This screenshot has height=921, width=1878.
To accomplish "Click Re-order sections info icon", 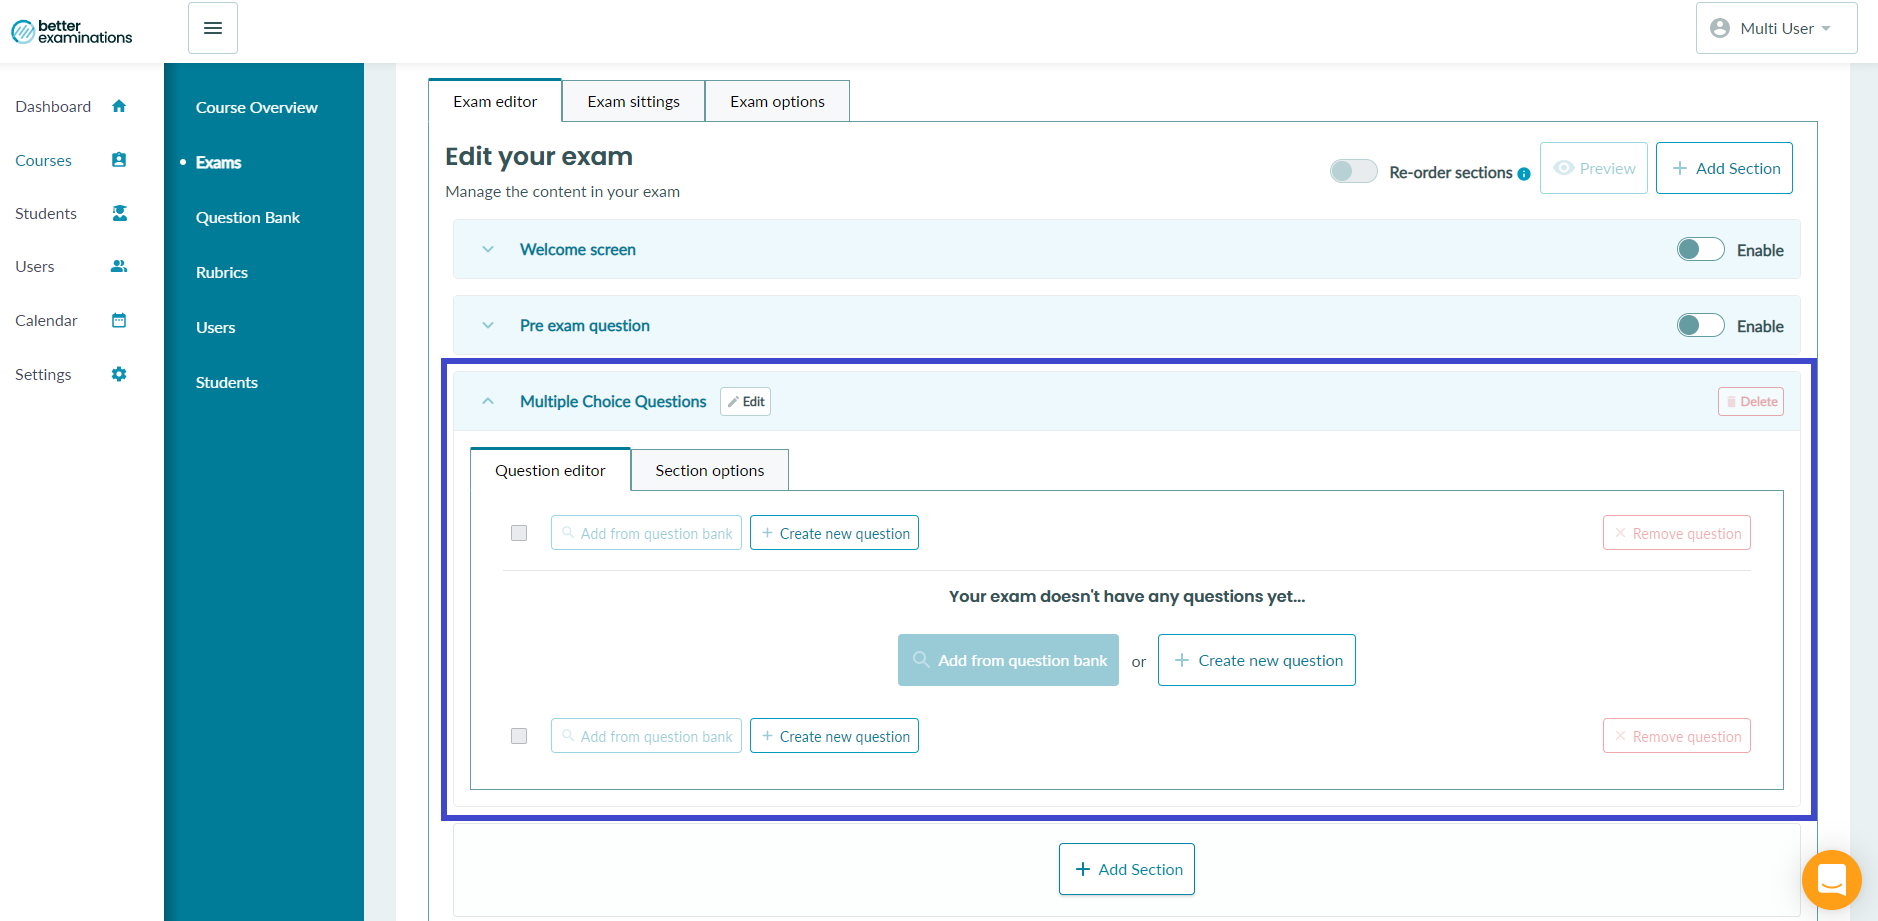I will pyautogui.click(x=1524, y=173).
